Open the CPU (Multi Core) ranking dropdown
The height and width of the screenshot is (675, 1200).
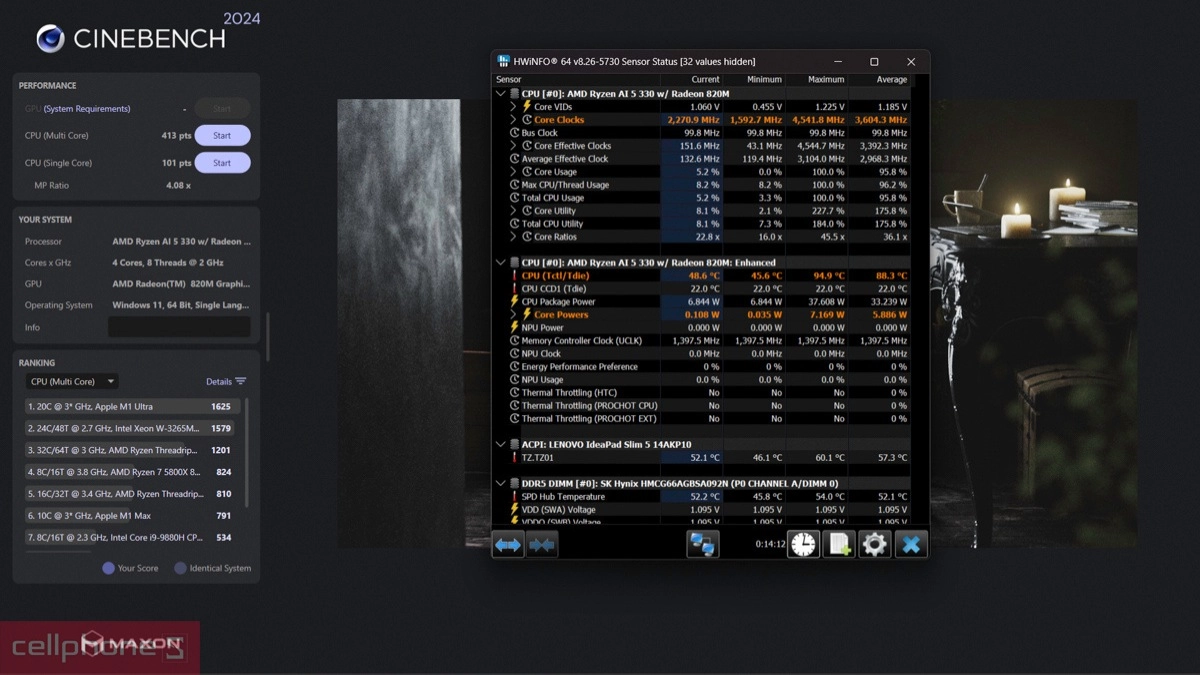pyautogui.click(x=72, y=381)
